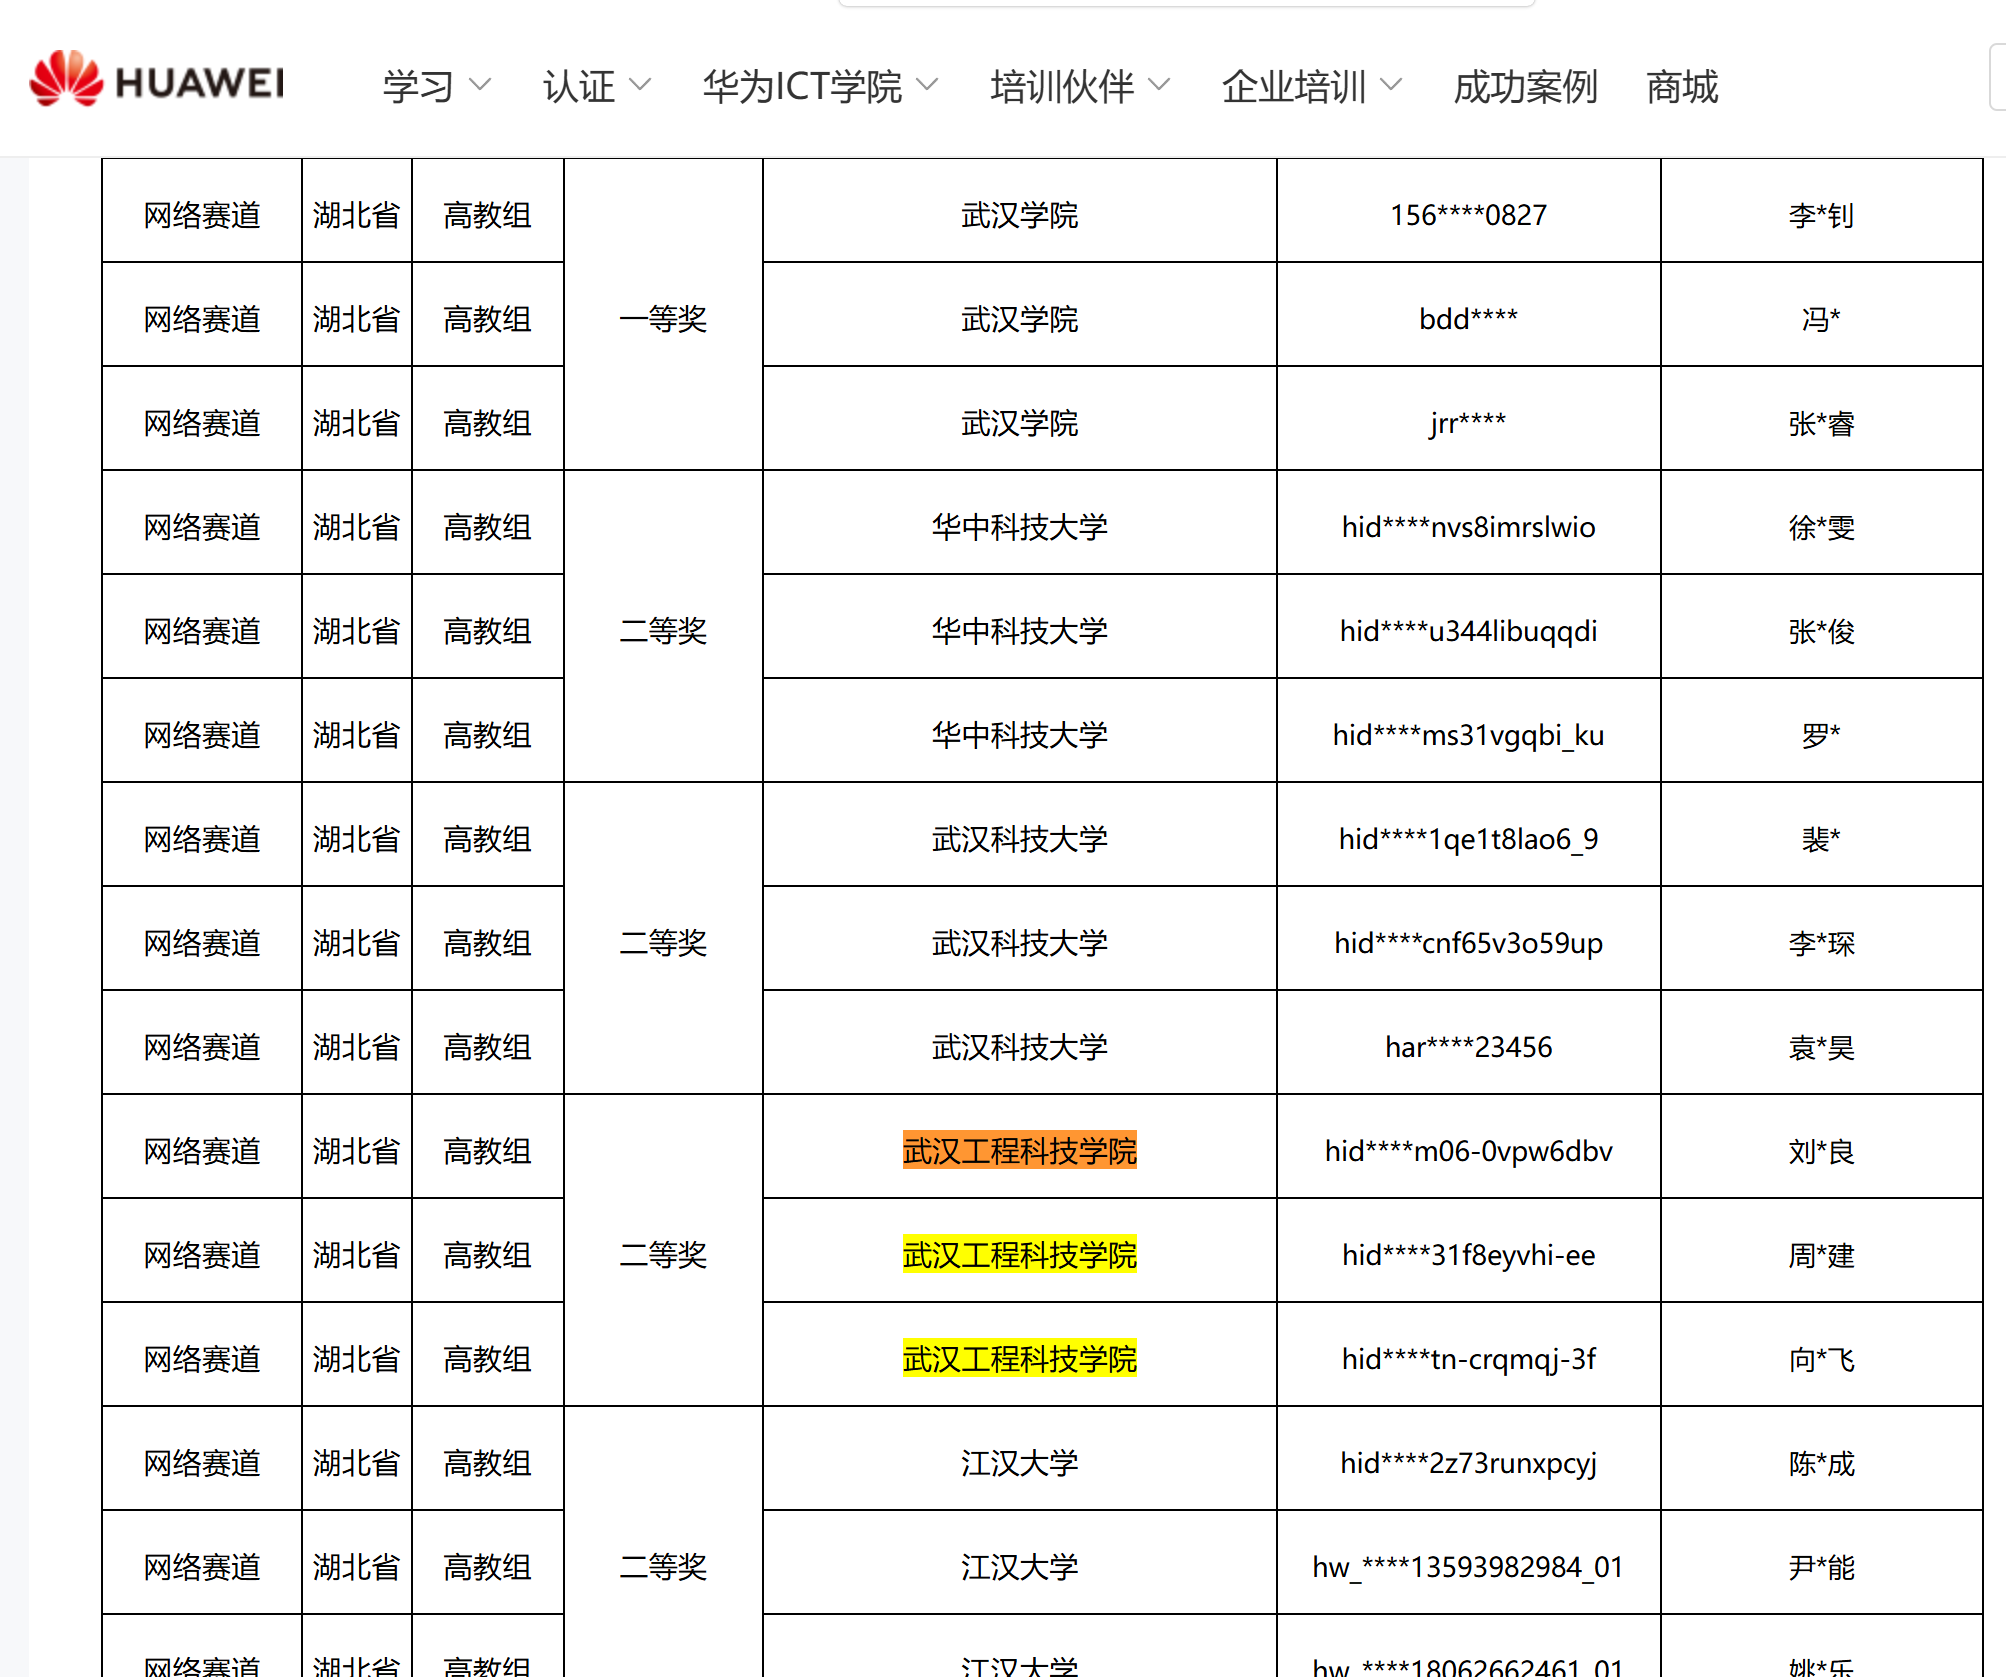Open the 企业培训 dropdown chevron

click(1391, 85)
